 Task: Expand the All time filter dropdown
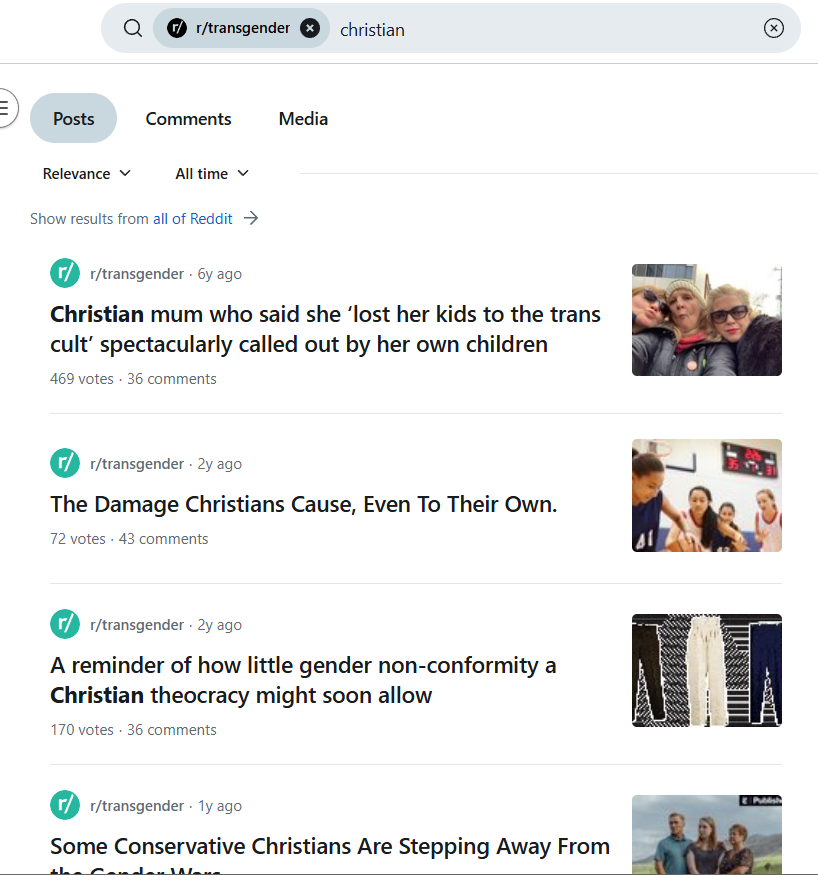point(212,173)
